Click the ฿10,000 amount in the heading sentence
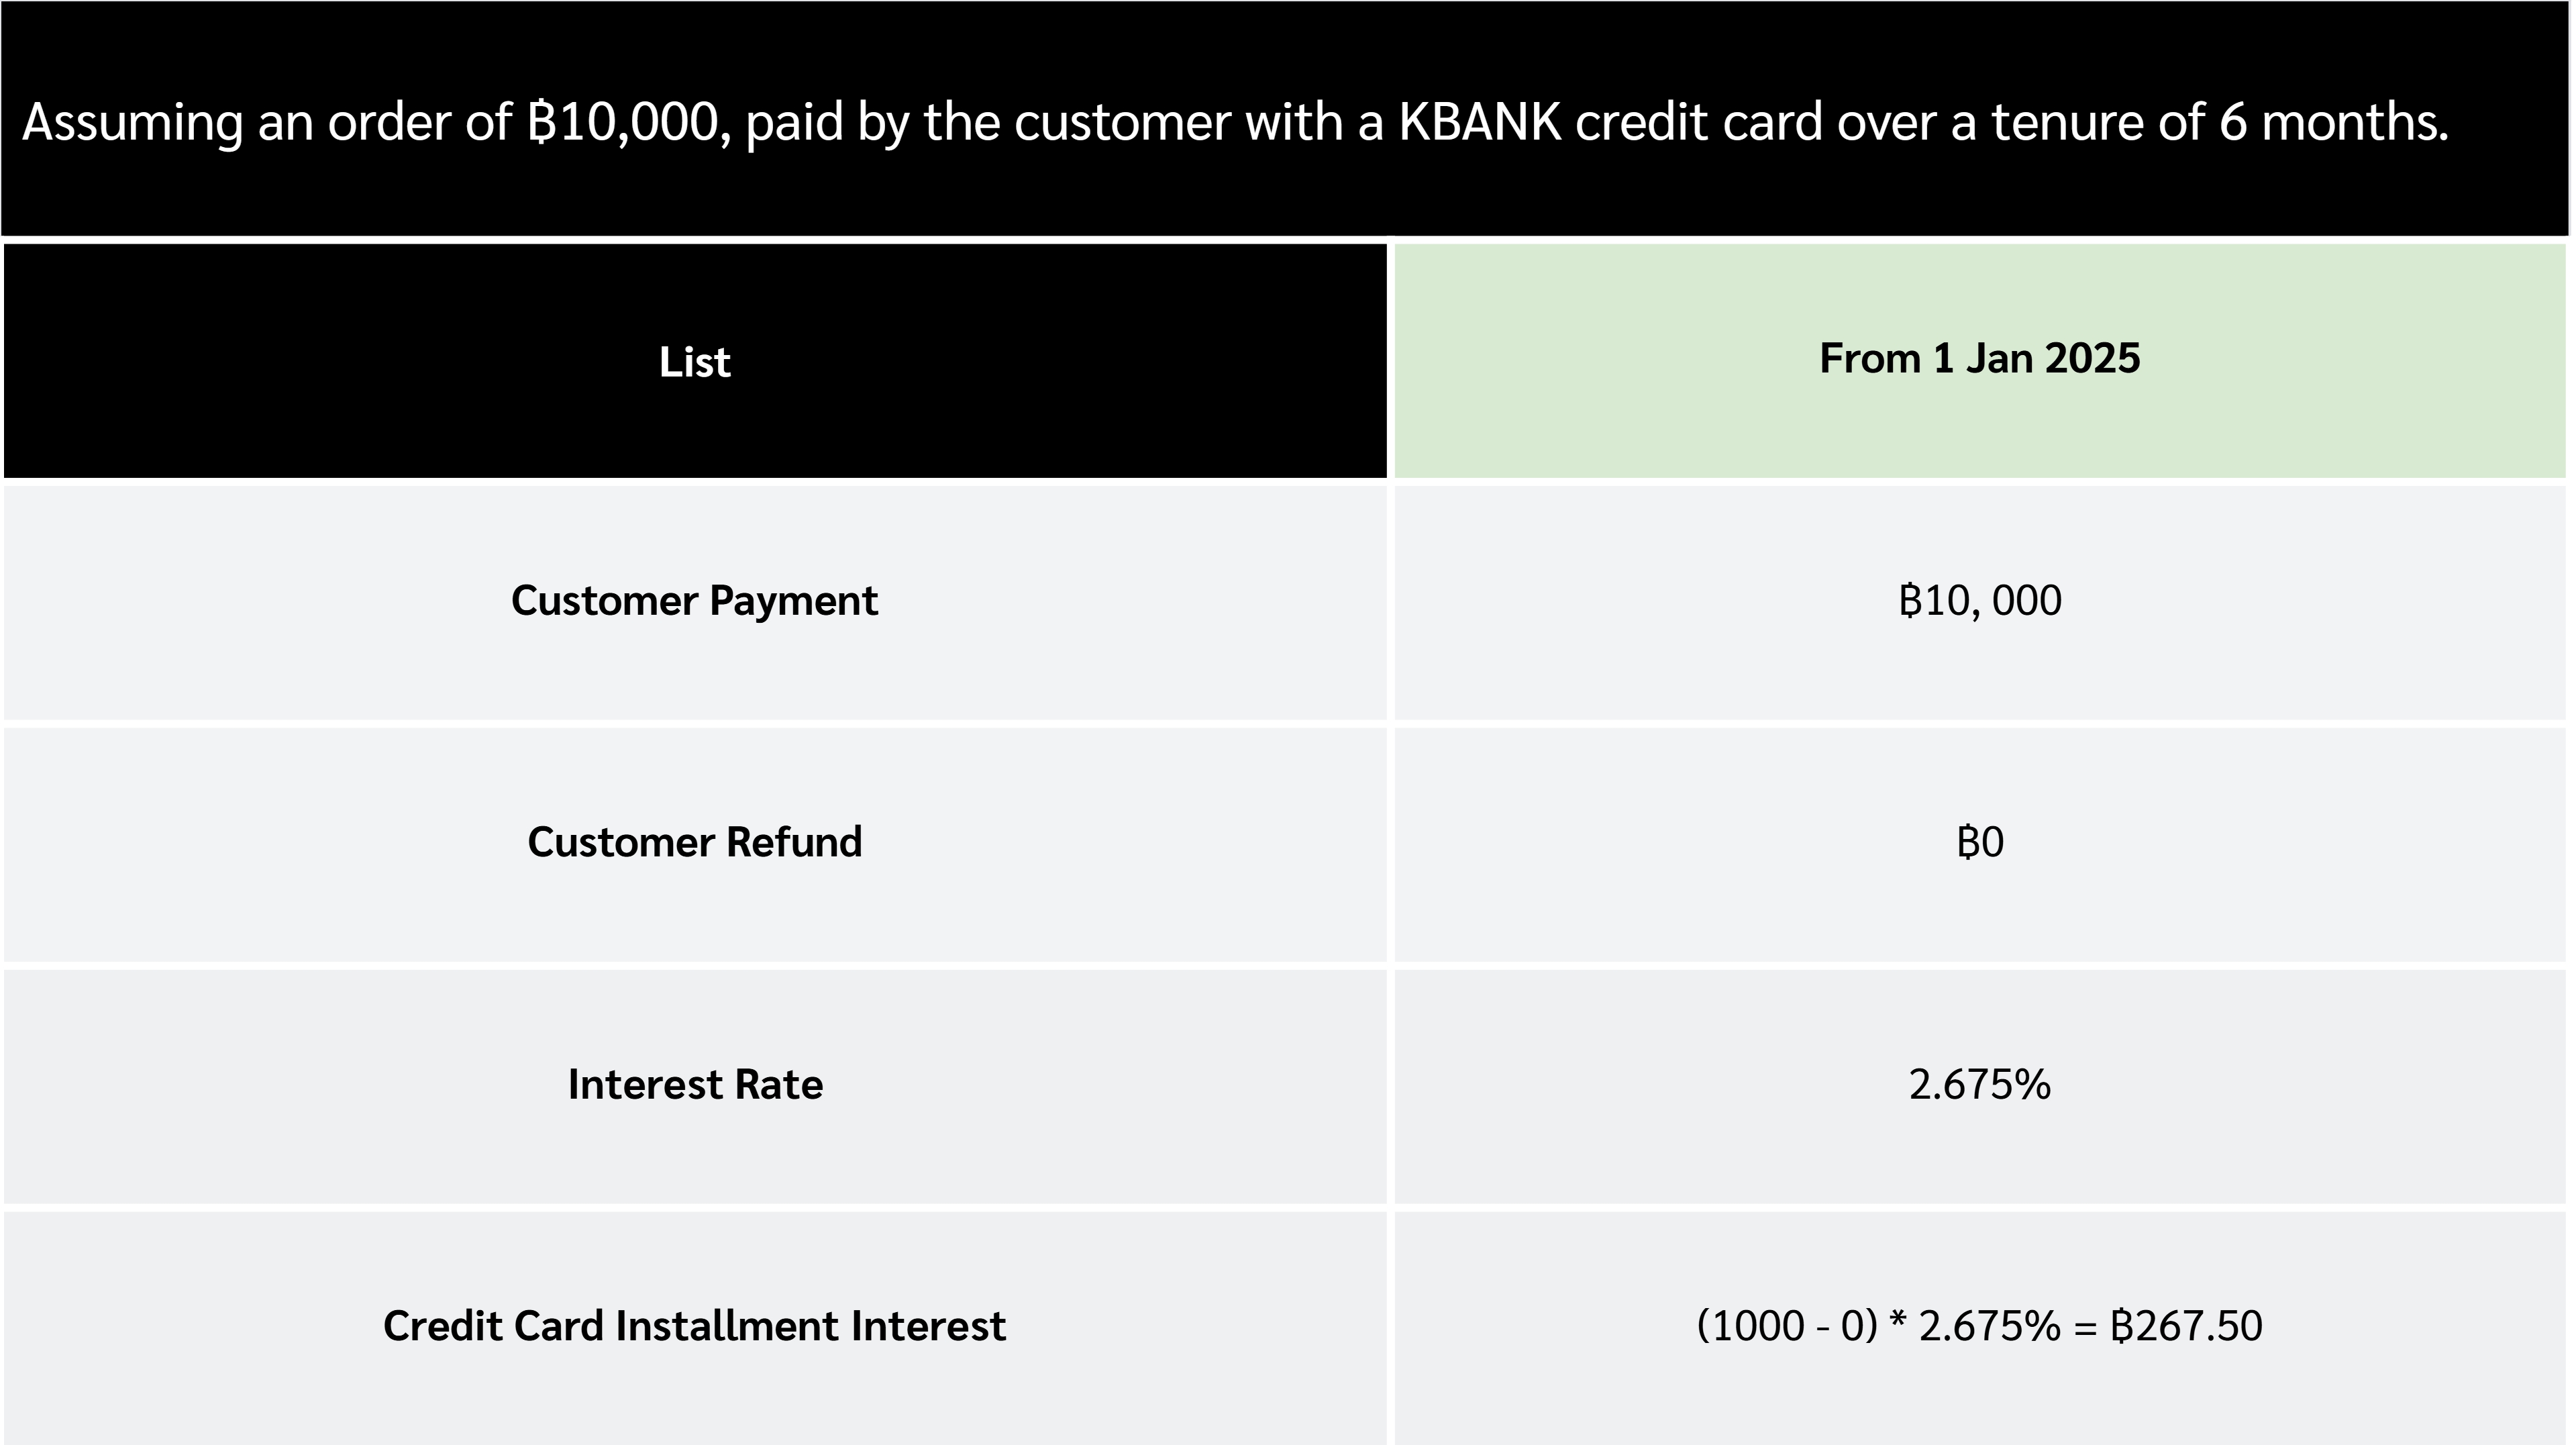Image resolution: width=2576 pixels, height=1445 pixels. (x=628, y=122)
